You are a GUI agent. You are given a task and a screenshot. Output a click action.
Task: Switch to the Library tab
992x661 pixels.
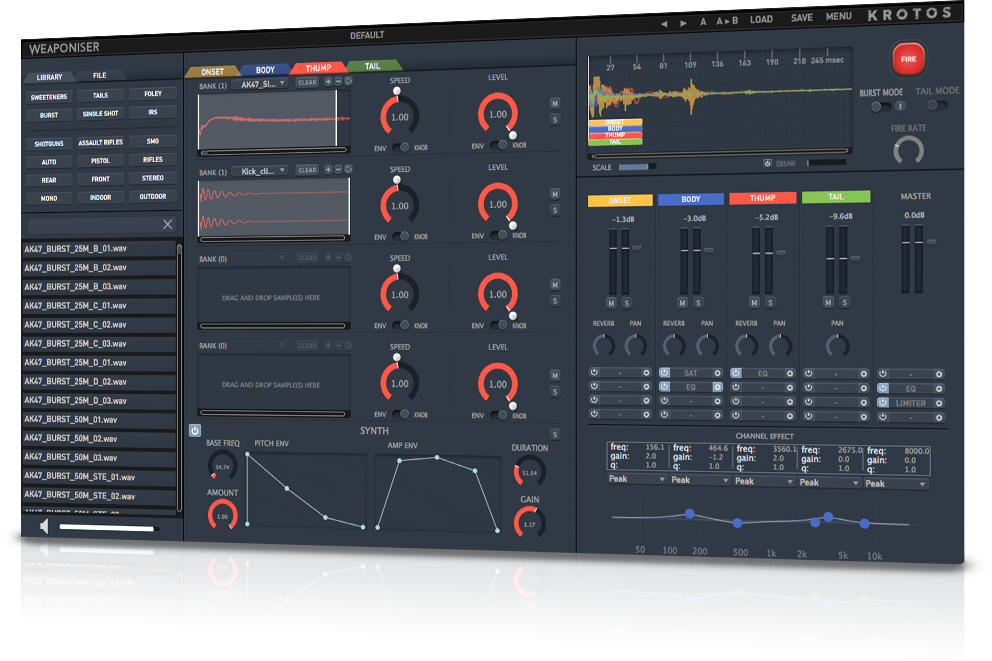(x=49, y=77)
